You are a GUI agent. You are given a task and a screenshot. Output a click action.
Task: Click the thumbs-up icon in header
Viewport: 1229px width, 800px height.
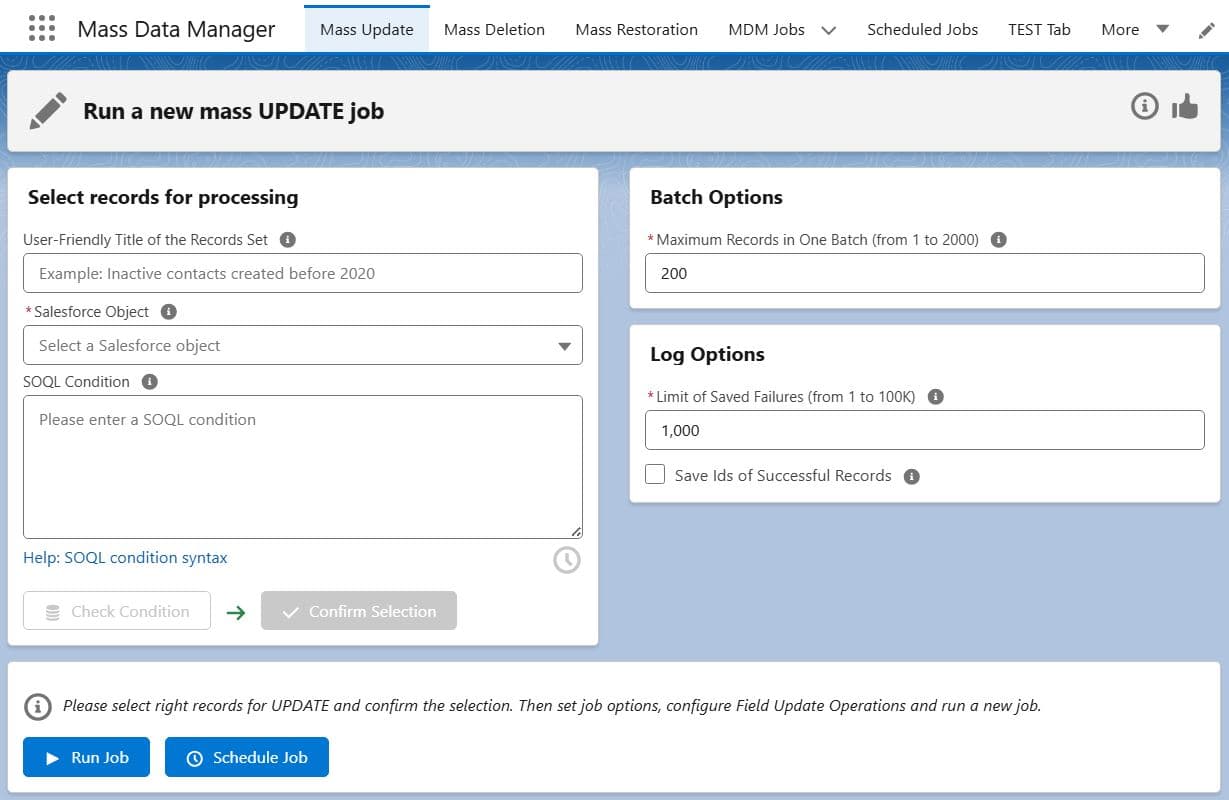click(x=1185, y=105)
